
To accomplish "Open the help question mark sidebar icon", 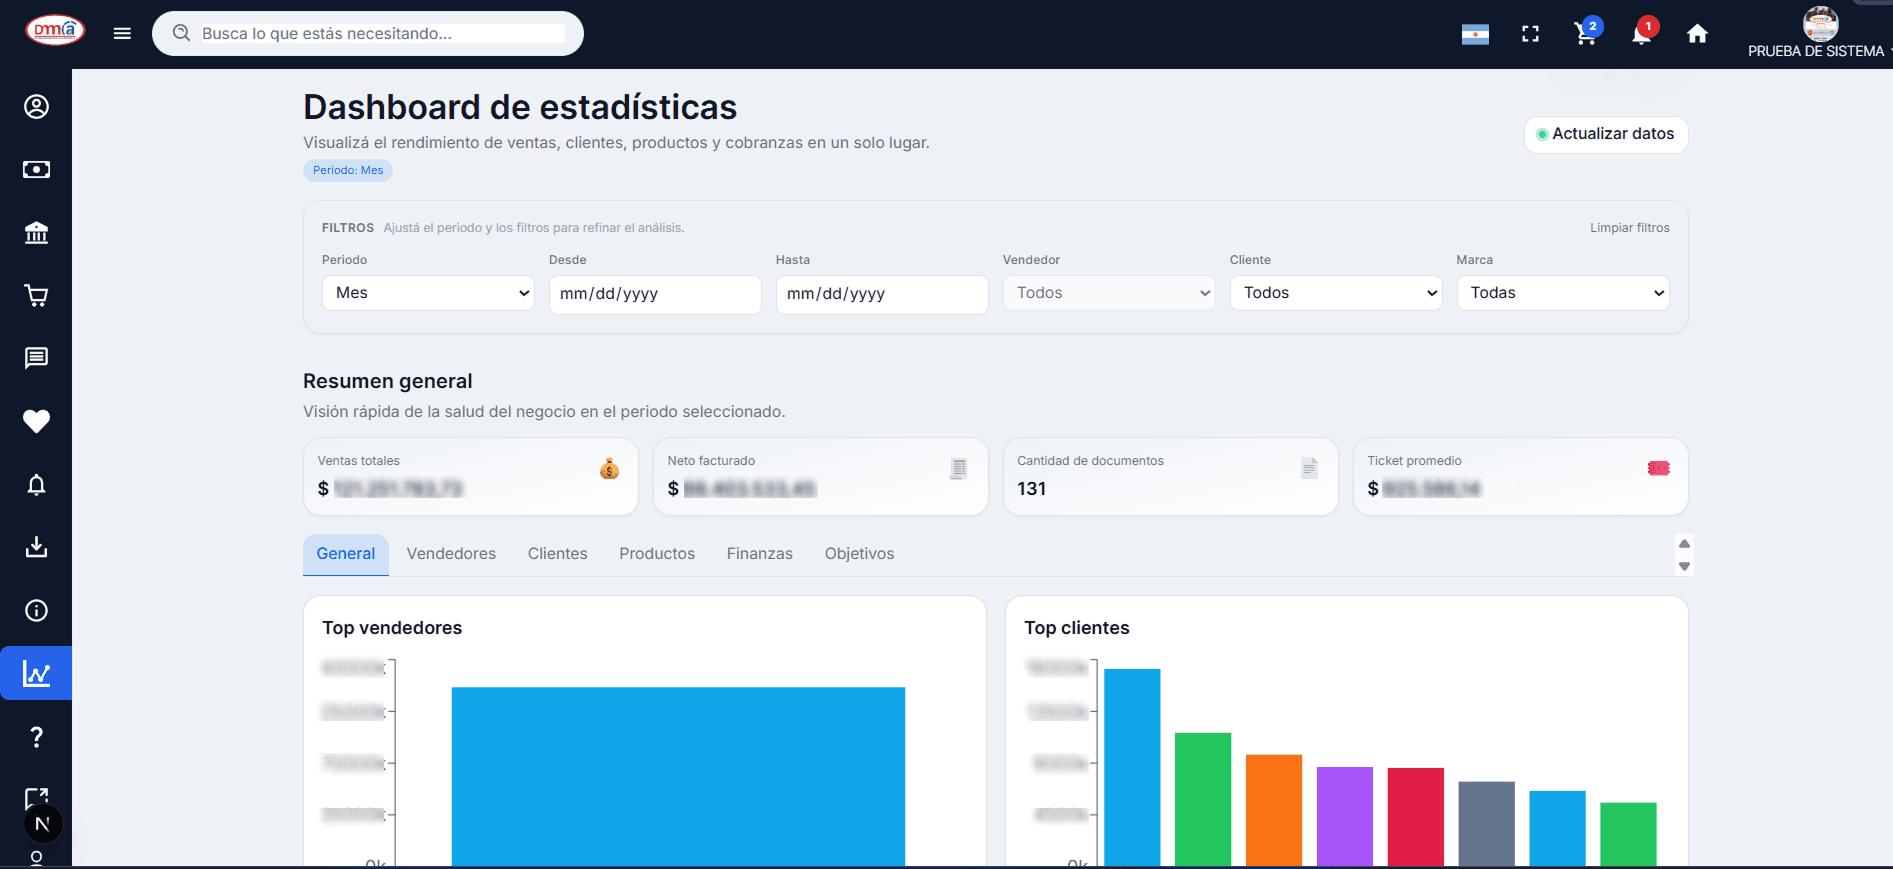I will coord(36,737).
